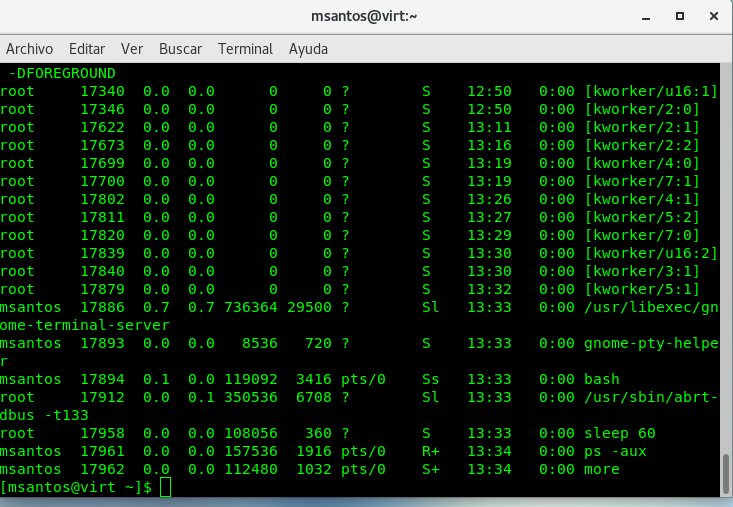The height and width of the screenshot is (507, 733).
Task: Click PID 17886 in the process list
Action: [x=102, y=307]
